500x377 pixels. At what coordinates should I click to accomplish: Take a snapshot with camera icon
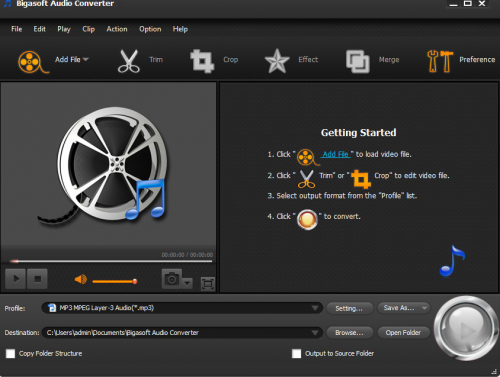click(x=172, y=279)
